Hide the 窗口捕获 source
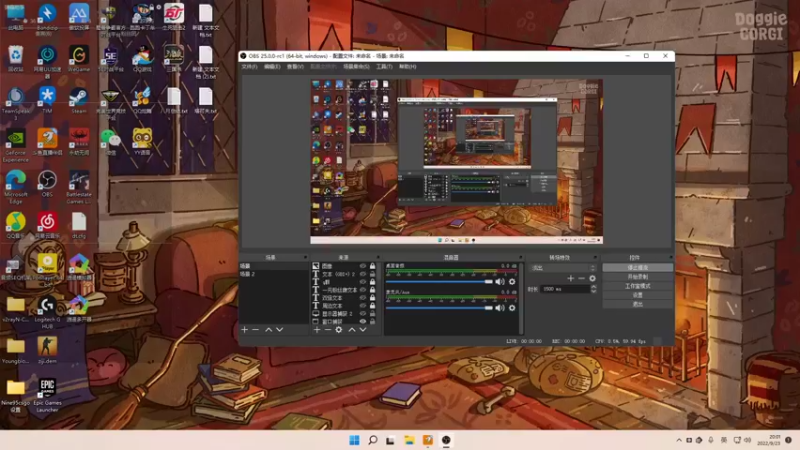 pyautogui.click(x=363, y=321)
